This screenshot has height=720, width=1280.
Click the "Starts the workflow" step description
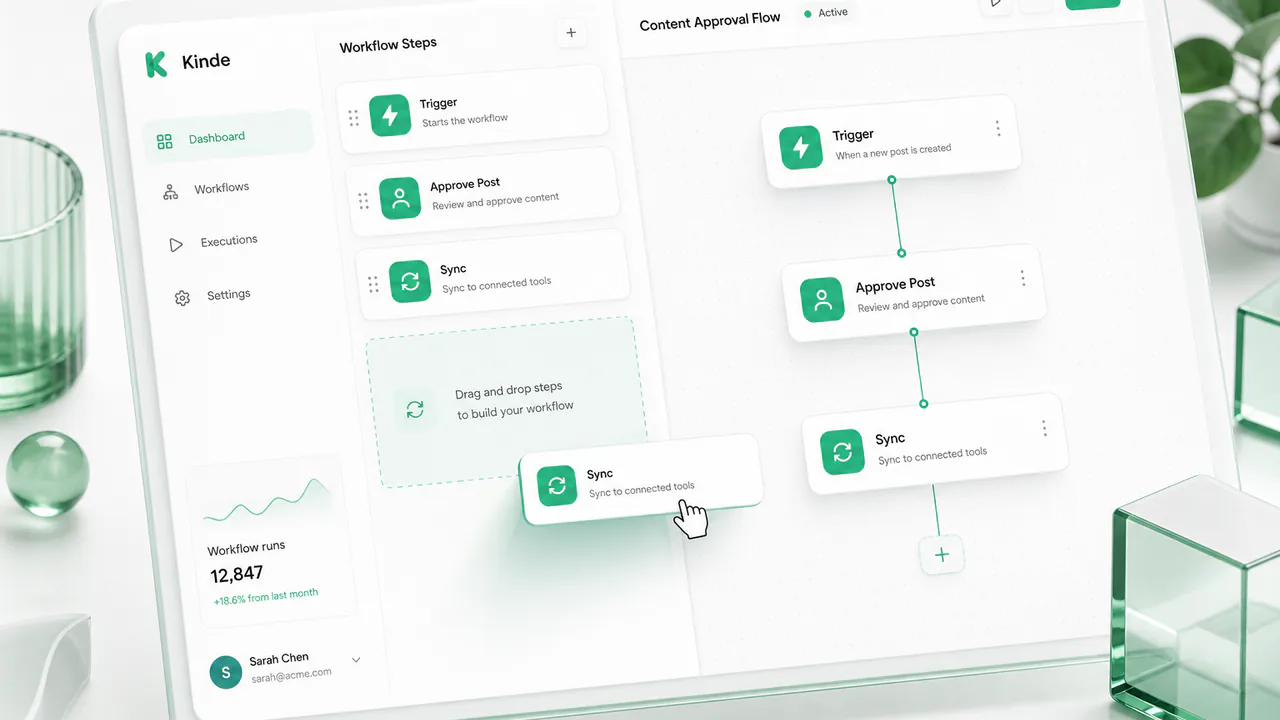[x=465, y=120]
